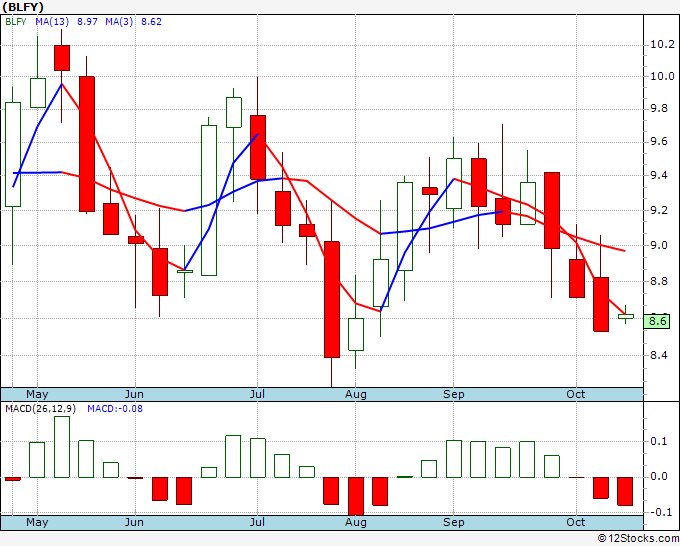Click the last small green candlestick near 8.6
680x546 pixels.
pyautogui.click(x=626, y=316)
